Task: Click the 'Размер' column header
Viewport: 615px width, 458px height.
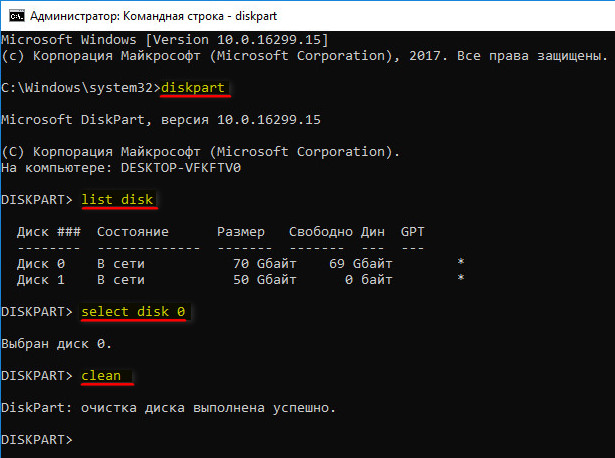Action: (241, 232)
